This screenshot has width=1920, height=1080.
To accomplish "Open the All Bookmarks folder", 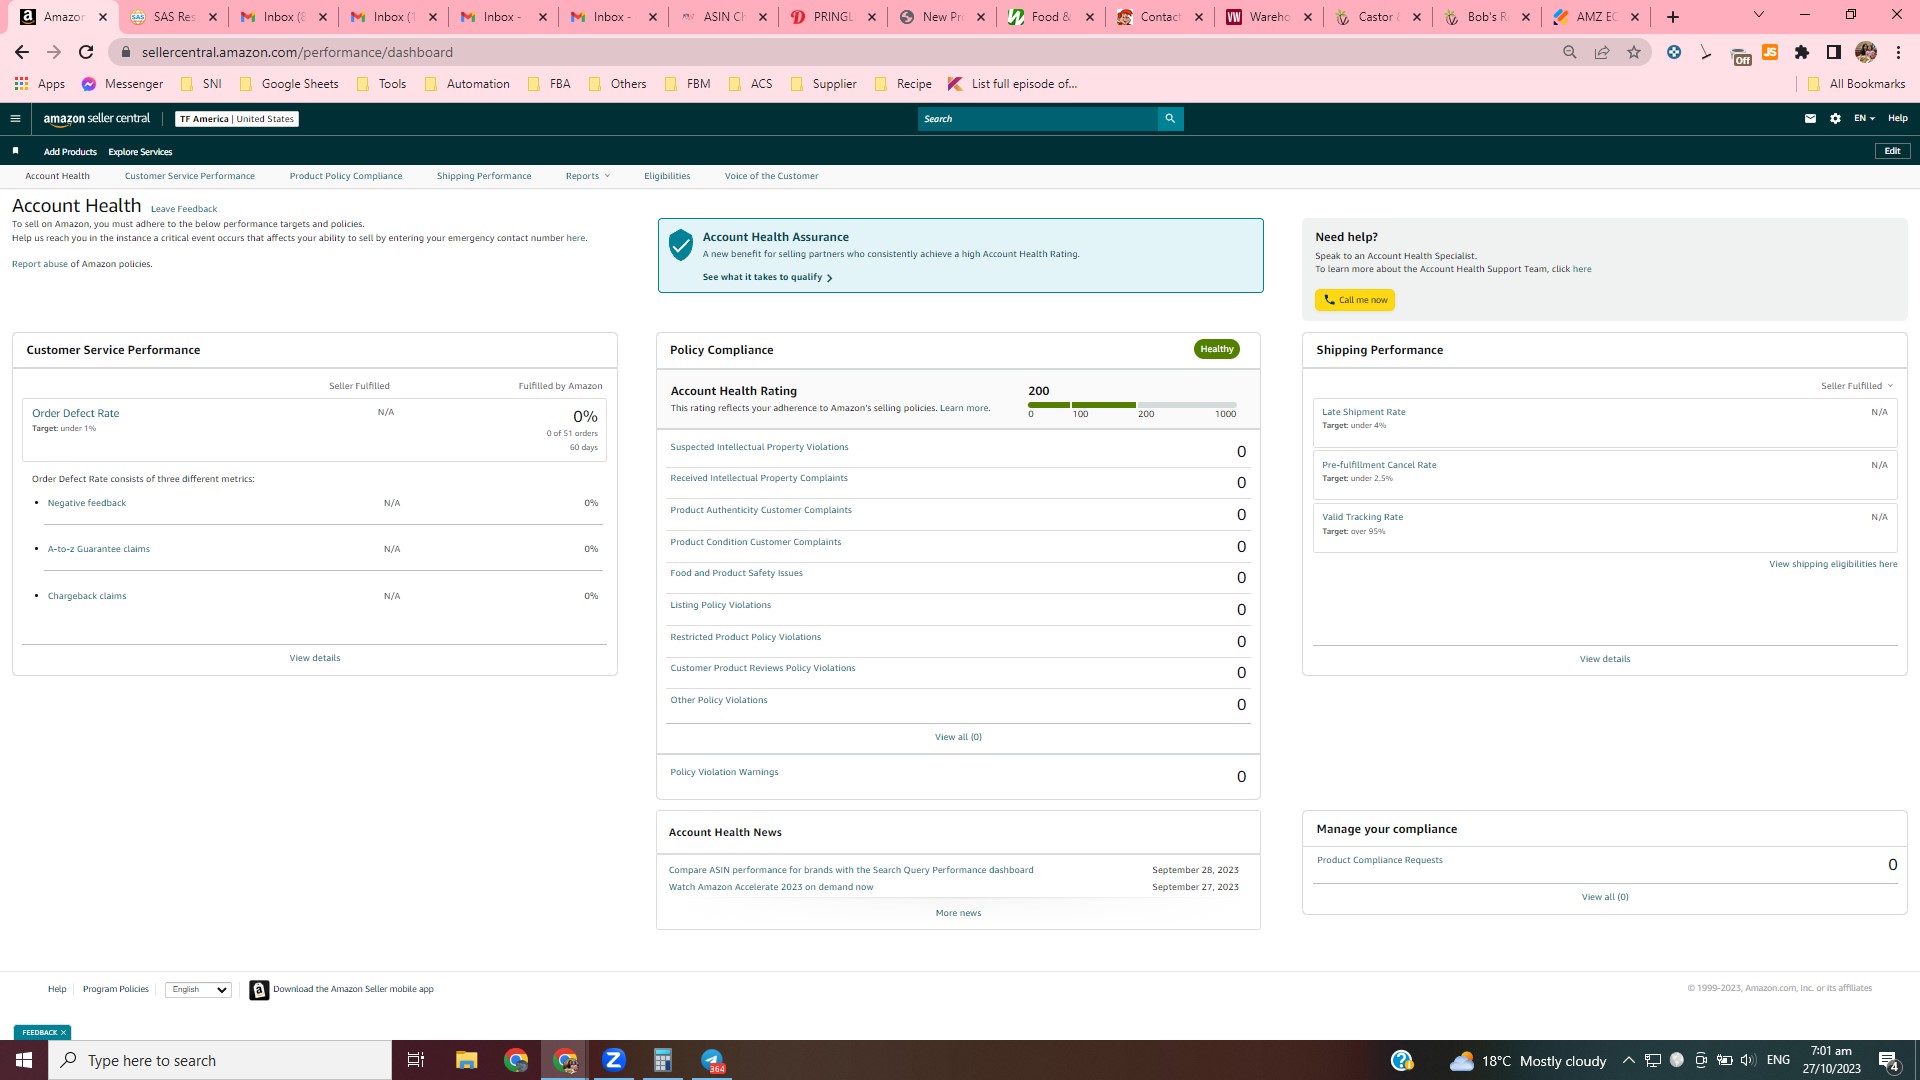I will click(x=1856, y=84).
